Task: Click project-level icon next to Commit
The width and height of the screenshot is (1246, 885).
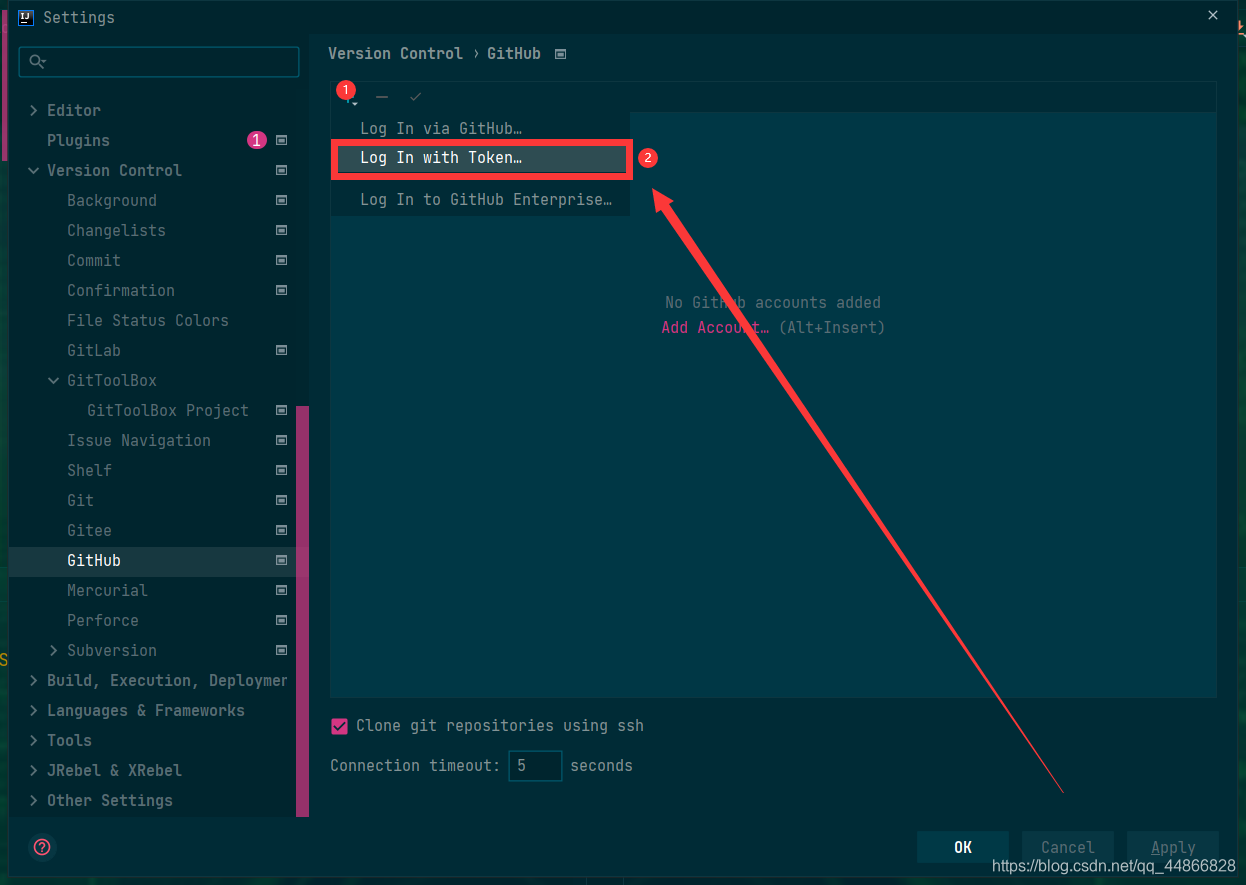Action: [282, 260]
